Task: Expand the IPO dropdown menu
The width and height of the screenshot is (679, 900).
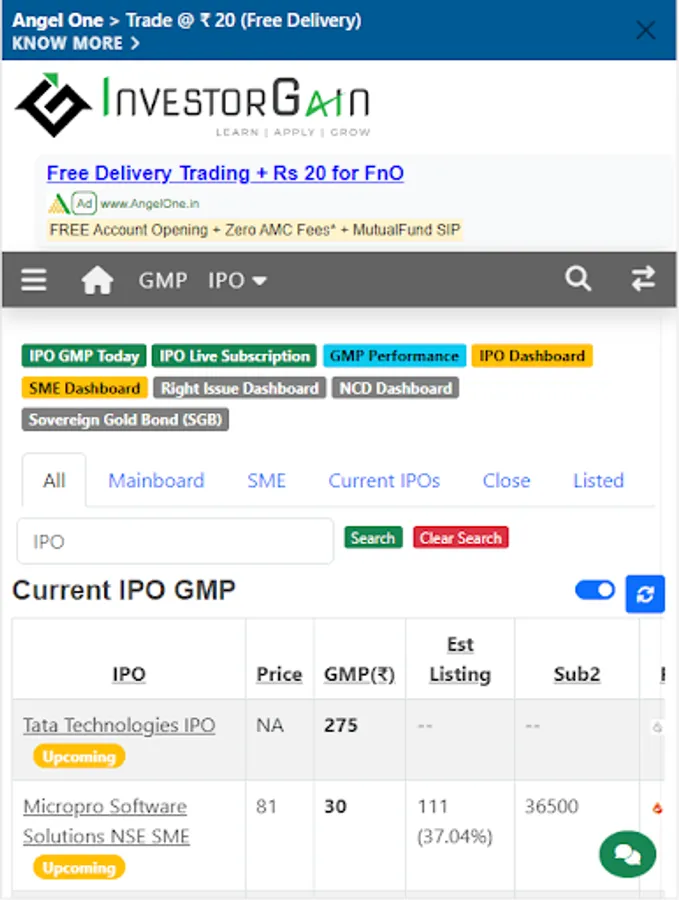Action: pos(237,281)
